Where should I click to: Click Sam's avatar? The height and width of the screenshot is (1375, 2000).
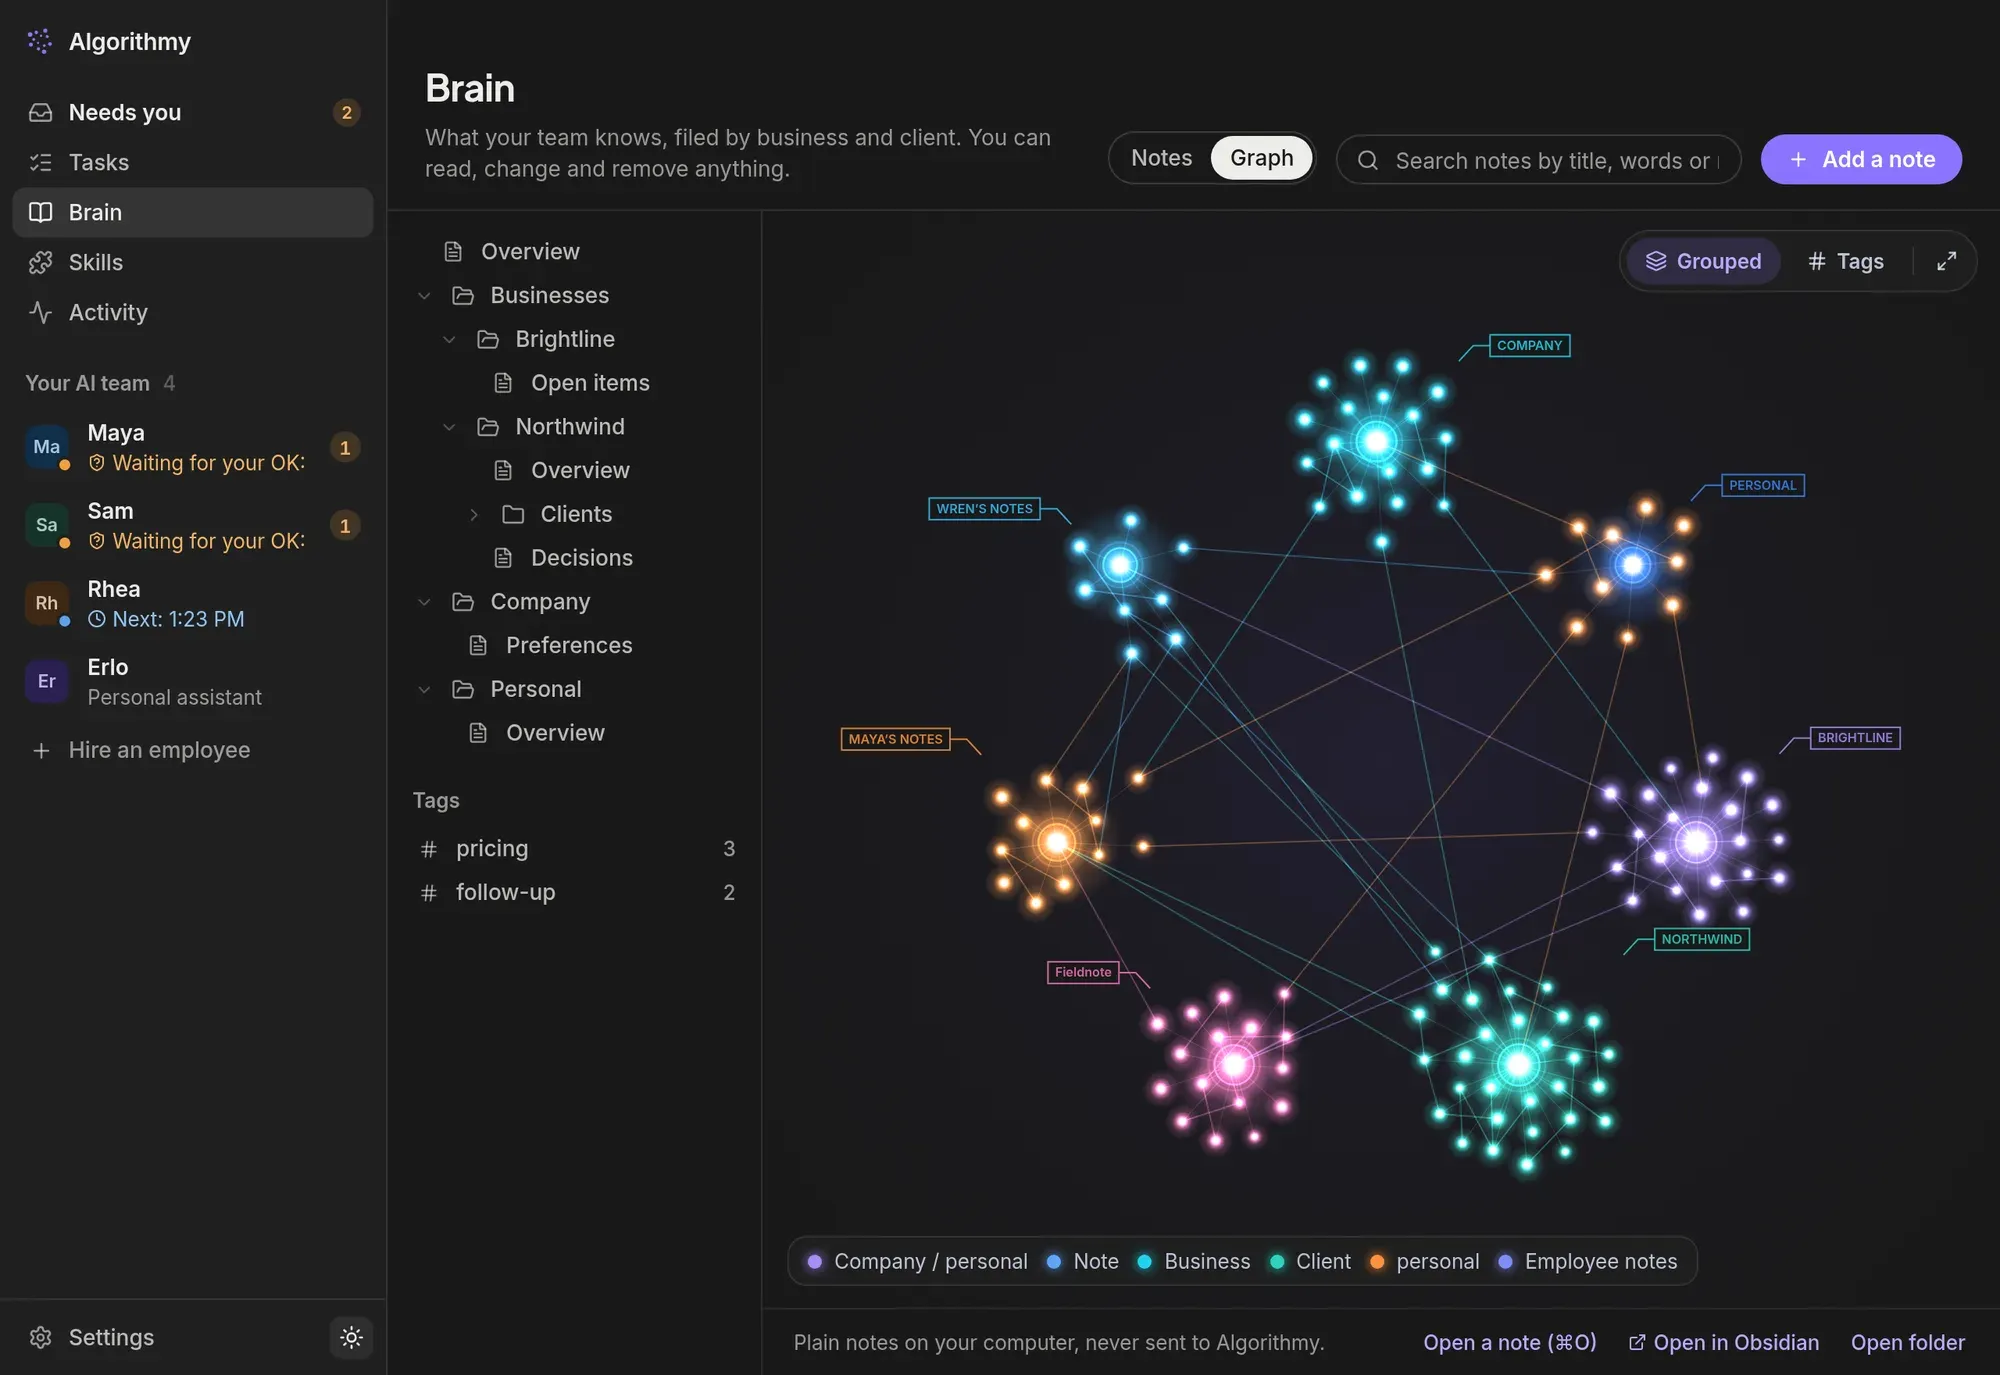pos(46,525)
